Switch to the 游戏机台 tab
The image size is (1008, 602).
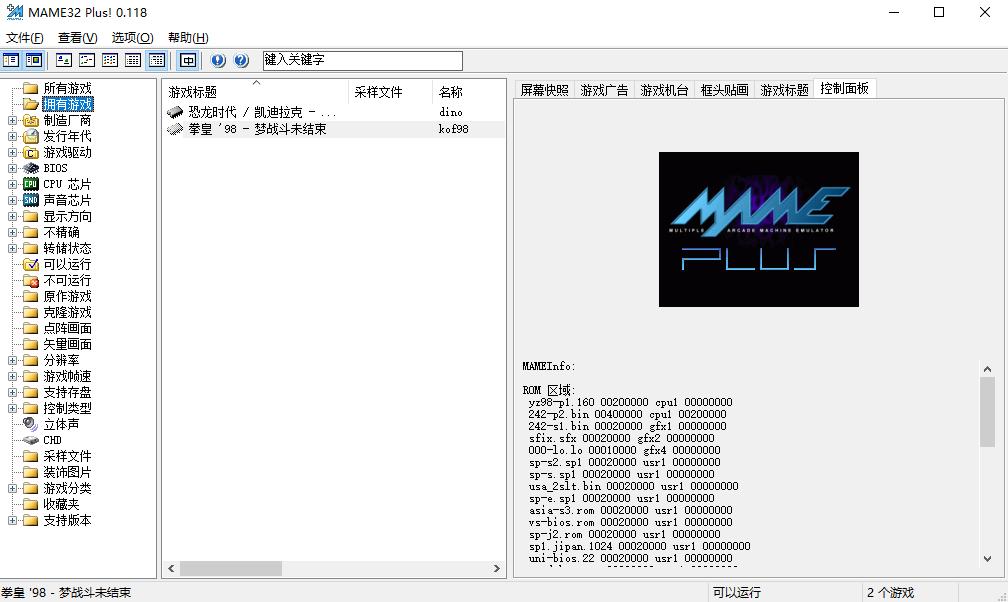[x=664, y=90]
